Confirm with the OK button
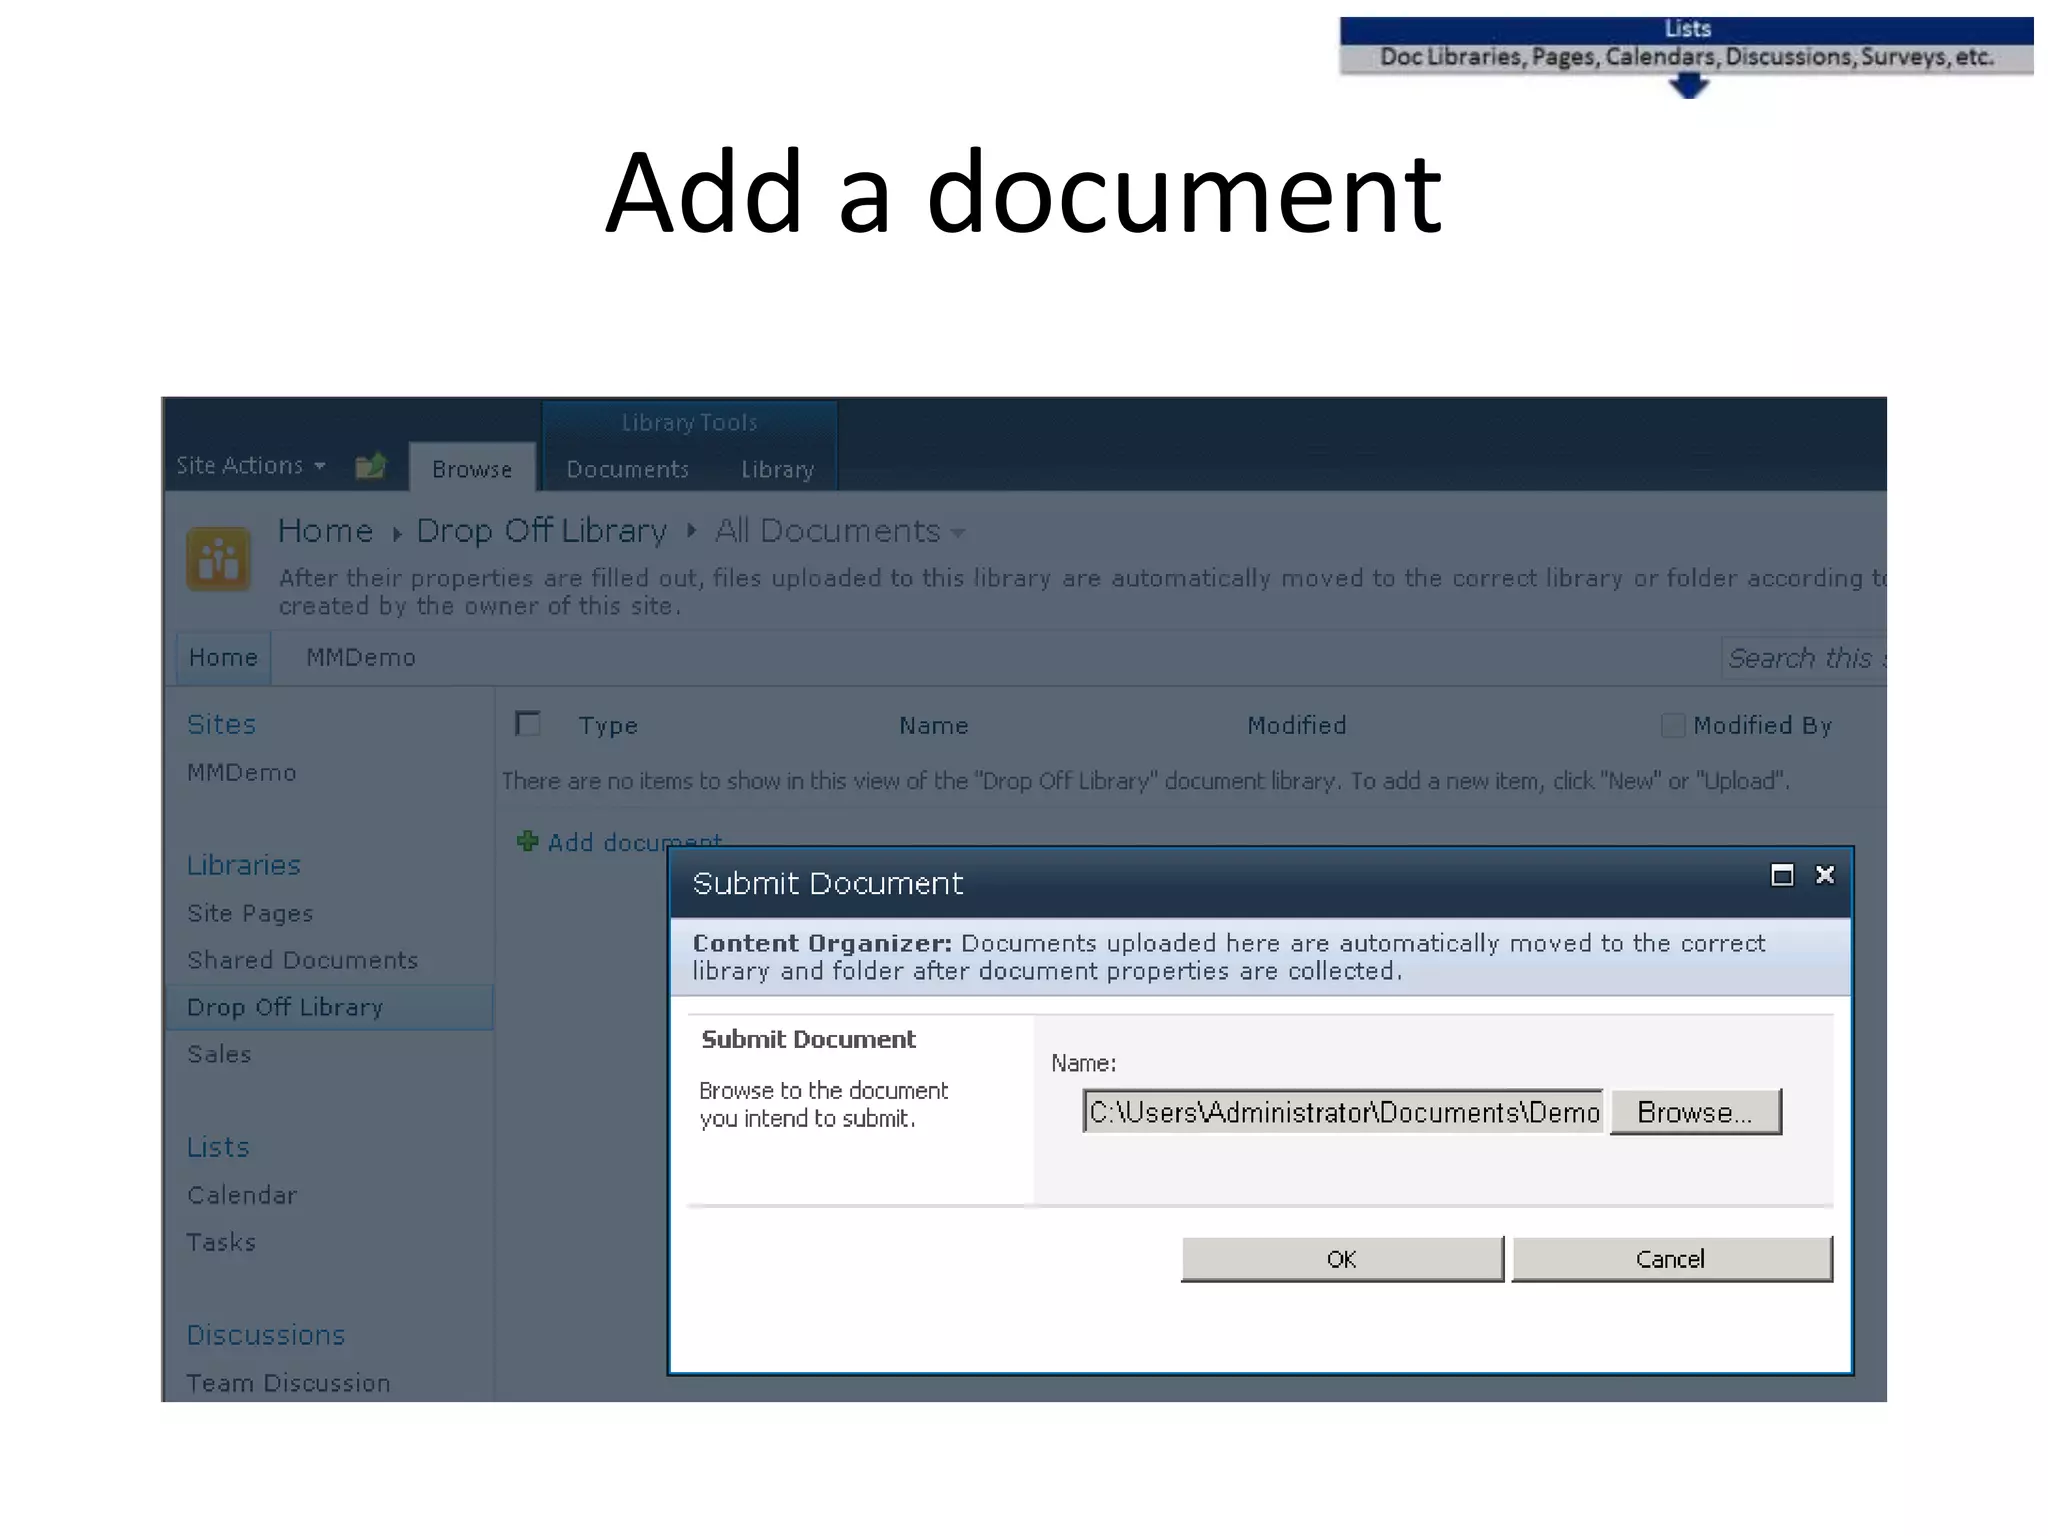Screen dimensions: 2048x1536 point(1342,1259)
